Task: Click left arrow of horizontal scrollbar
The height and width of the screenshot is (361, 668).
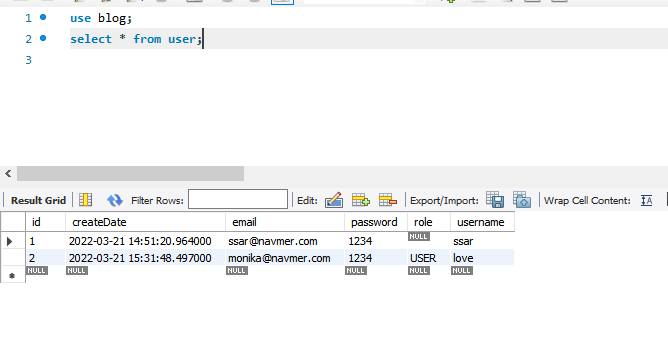Action: click(8, 173)
